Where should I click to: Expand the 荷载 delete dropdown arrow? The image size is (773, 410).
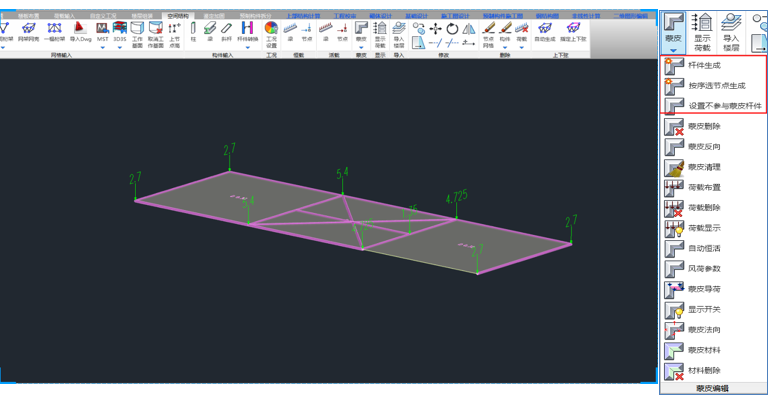[x=522, y=47]
